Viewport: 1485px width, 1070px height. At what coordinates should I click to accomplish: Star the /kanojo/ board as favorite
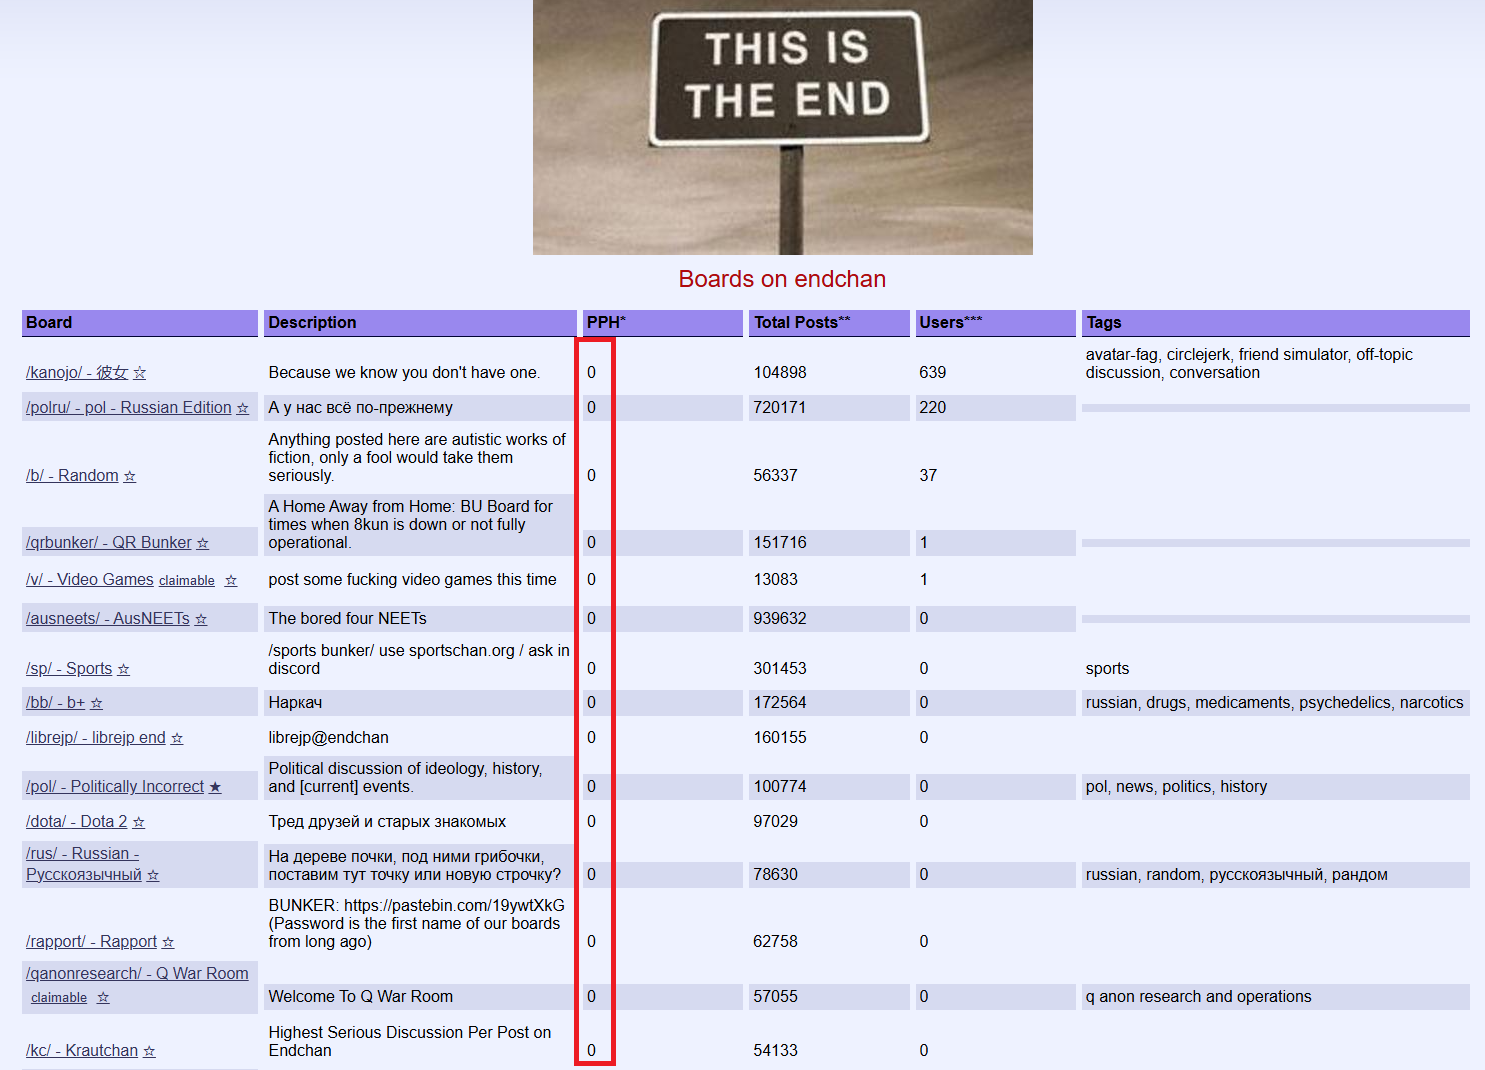(140, 373)
